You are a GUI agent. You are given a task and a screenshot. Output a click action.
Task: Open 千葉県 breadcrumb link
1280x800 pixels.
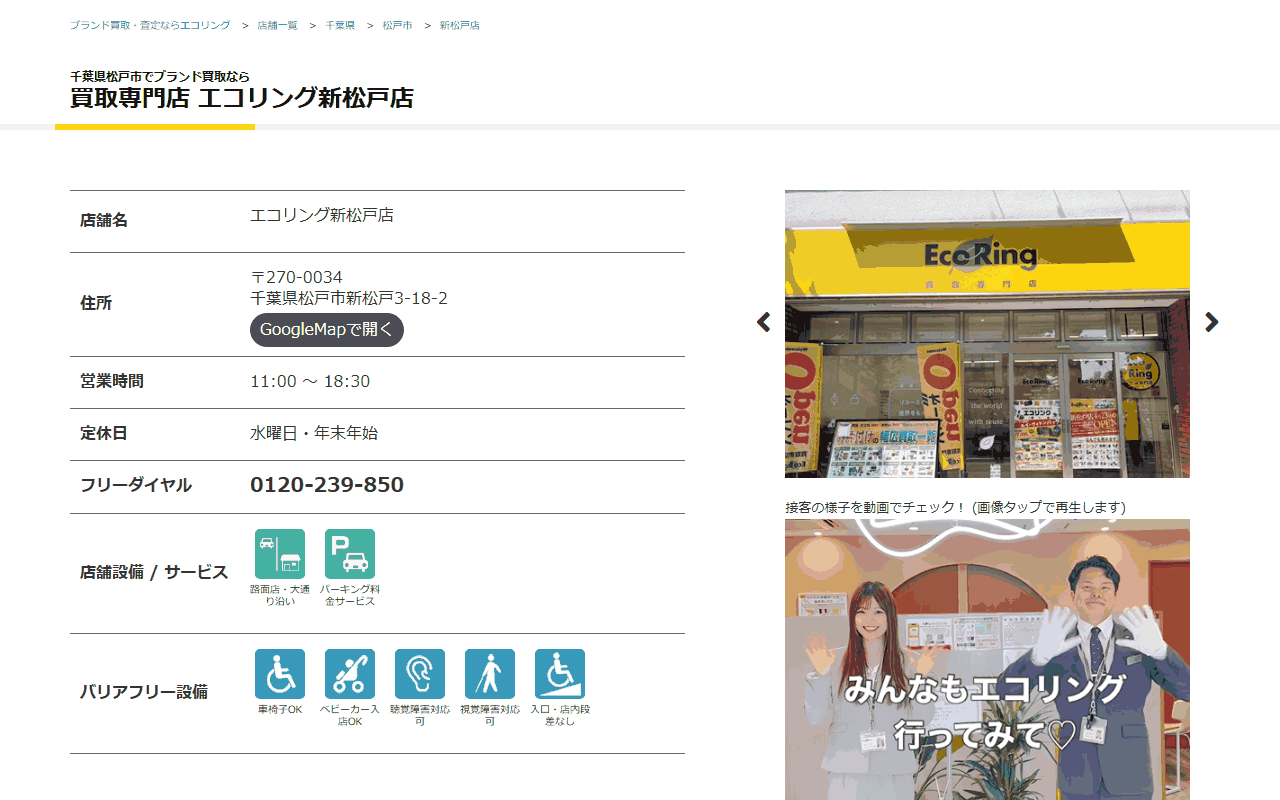(340, 25)
